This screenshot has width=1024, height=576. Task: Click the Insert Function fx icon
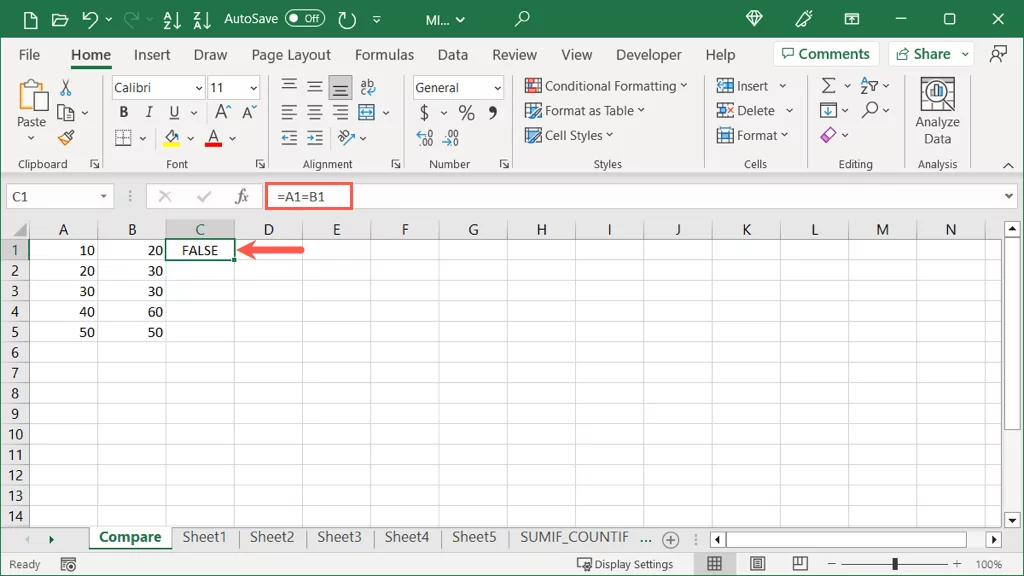coord(242,197)
